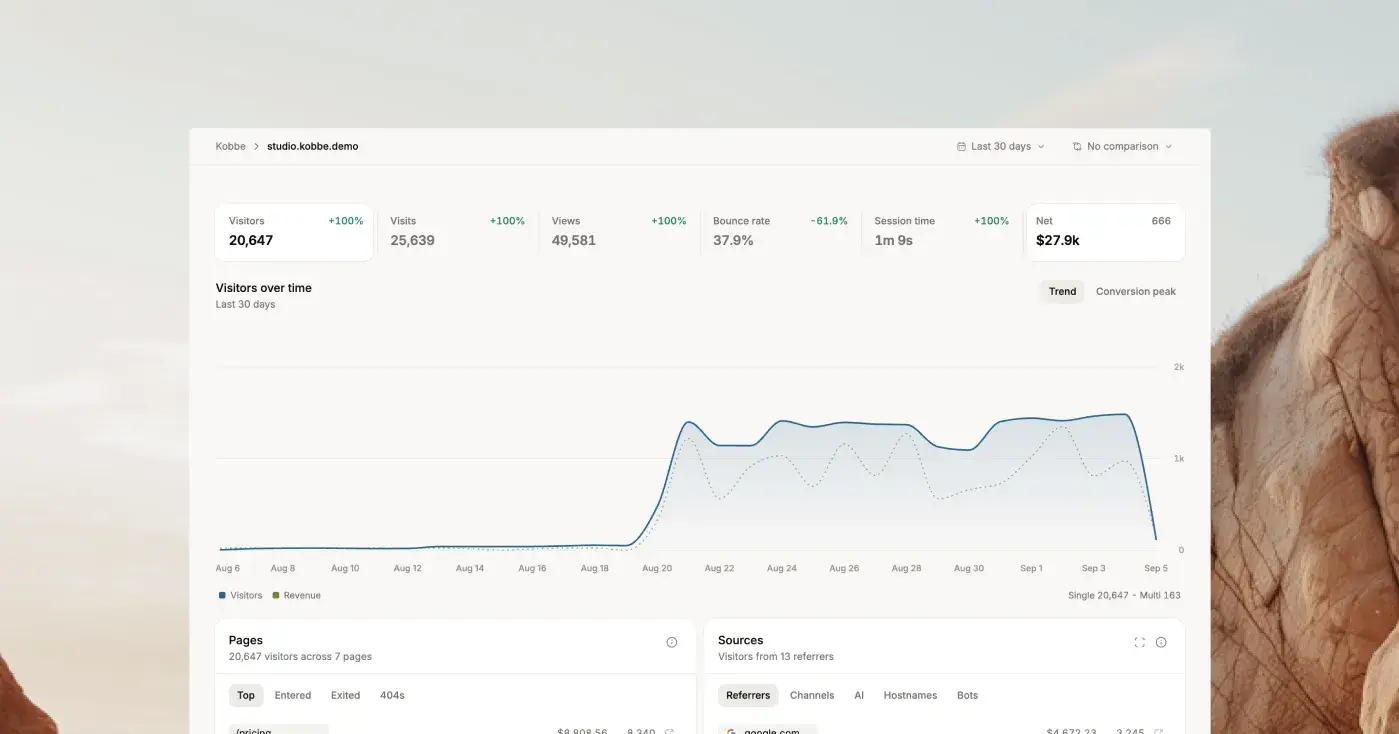Click the 2k y-axis label

coord(1179,367)
